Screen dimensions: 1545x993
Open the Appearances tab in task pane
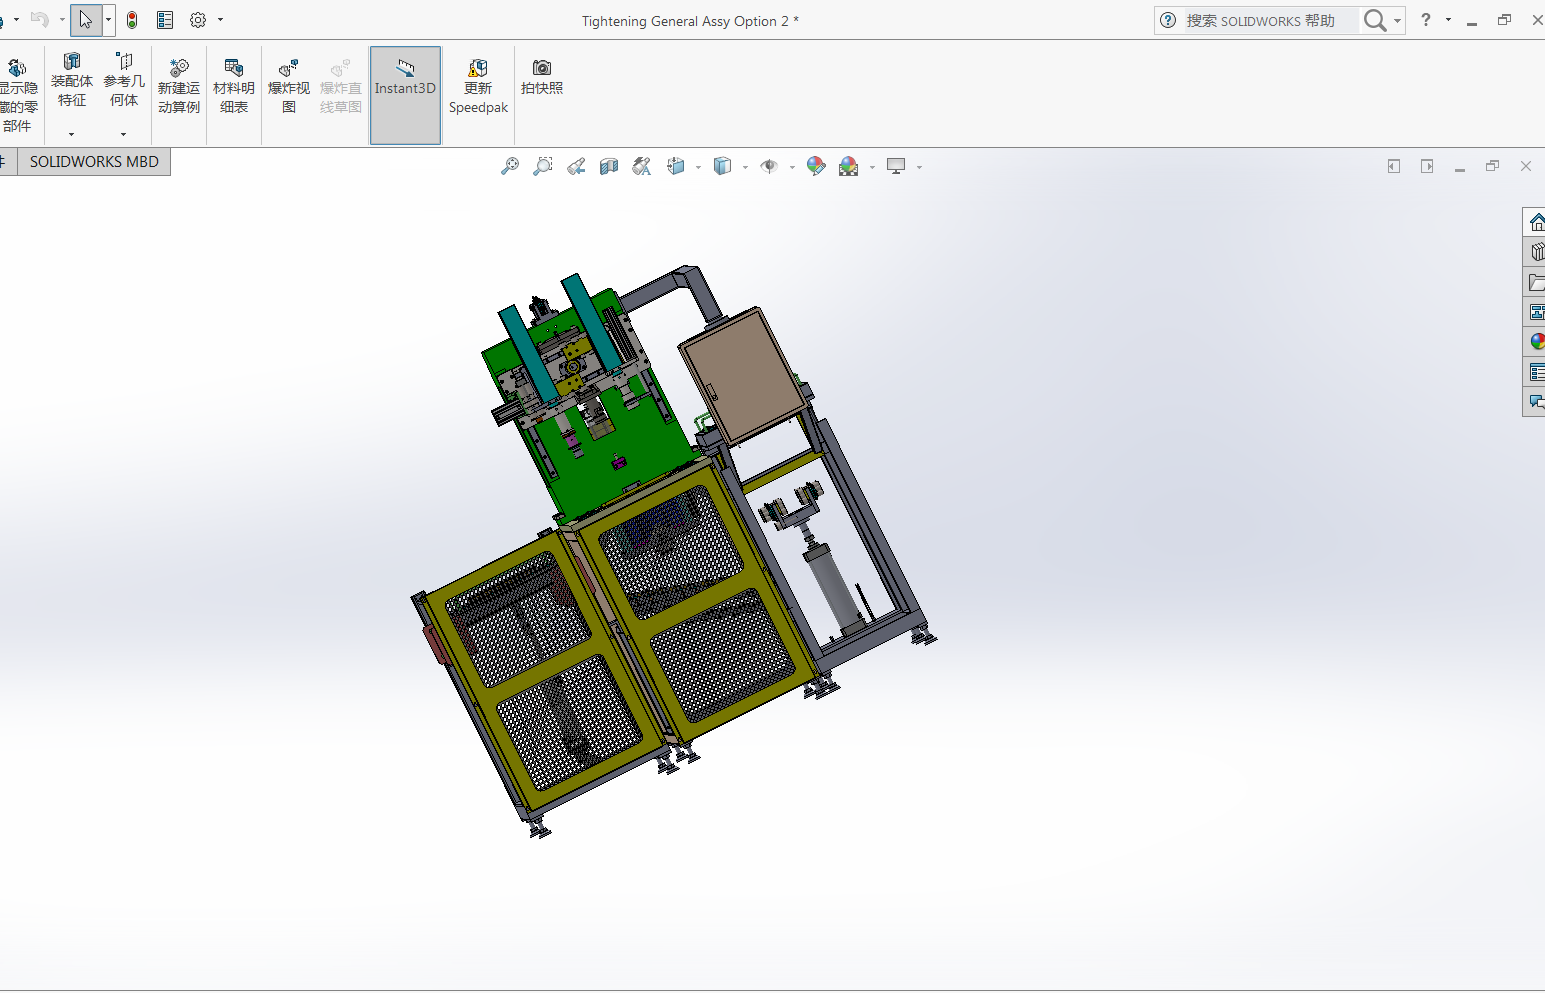click(x=1536, y=342)
